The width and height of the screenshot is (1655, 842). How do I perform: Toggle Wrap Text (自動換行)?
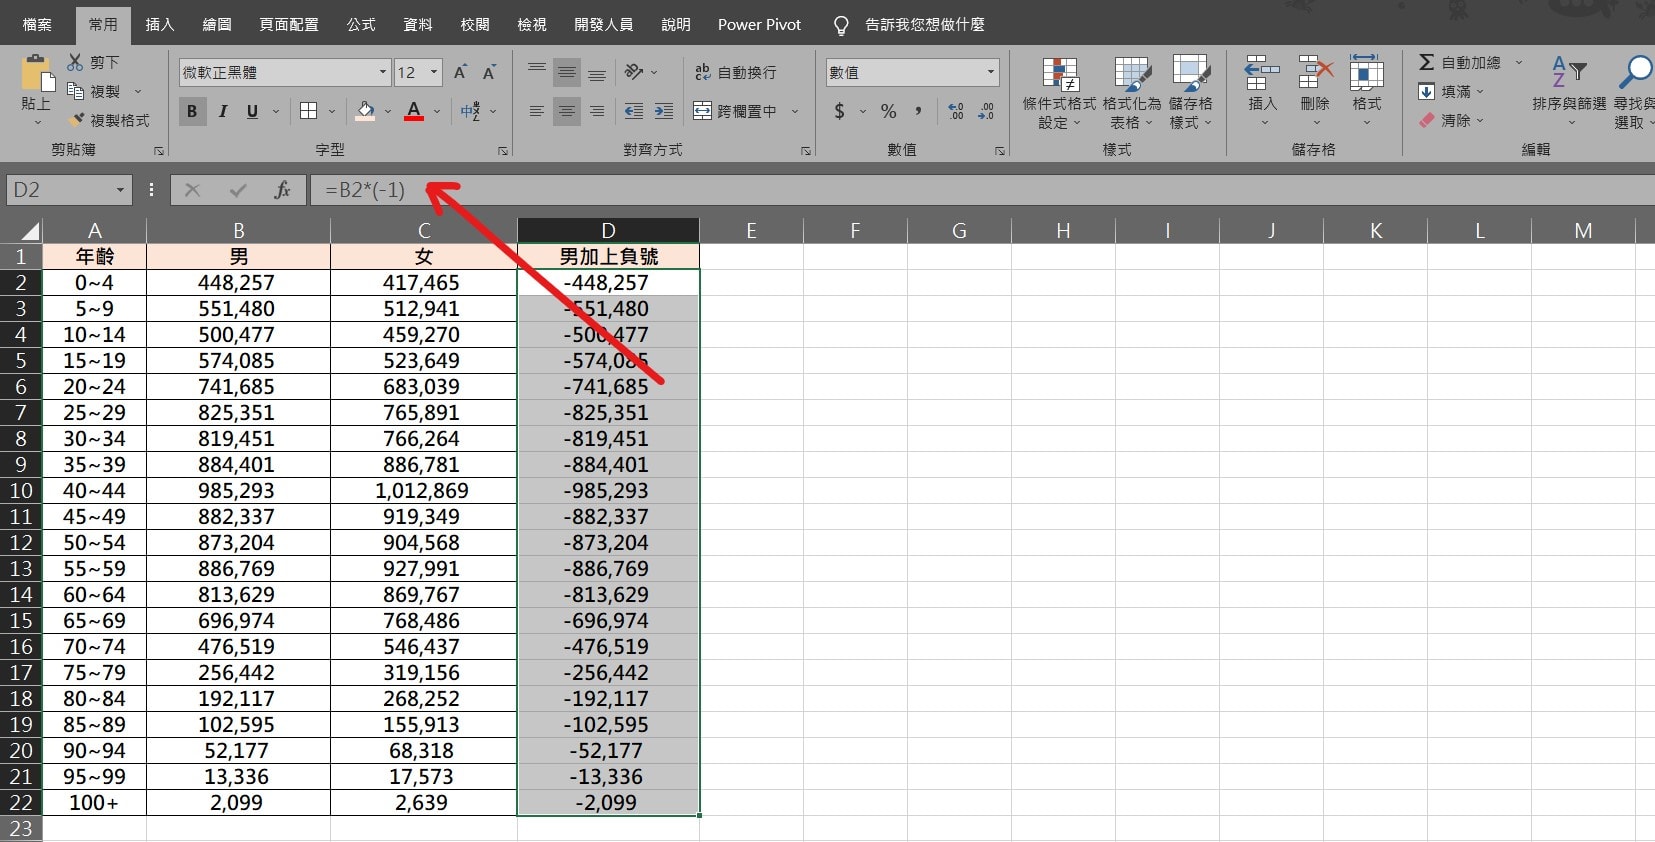click(735, 72)
